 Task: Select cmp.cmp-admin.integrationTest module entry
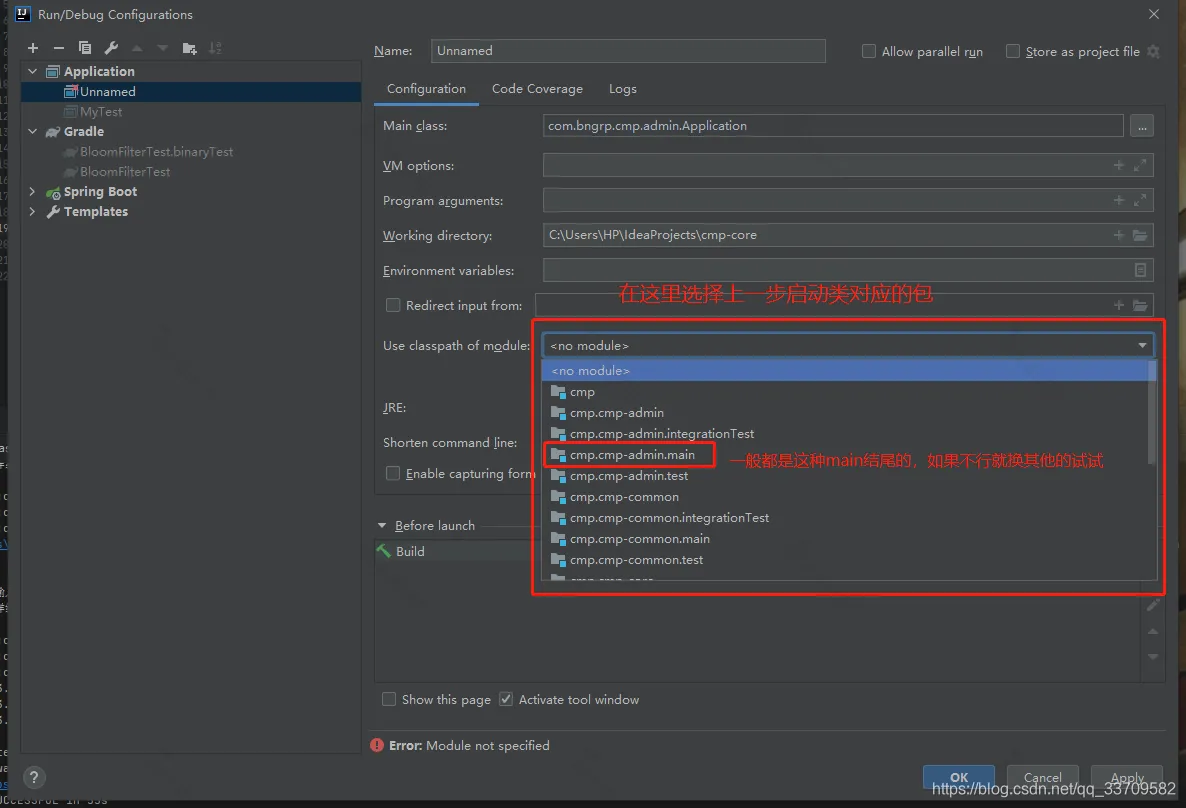click(845, 434)
